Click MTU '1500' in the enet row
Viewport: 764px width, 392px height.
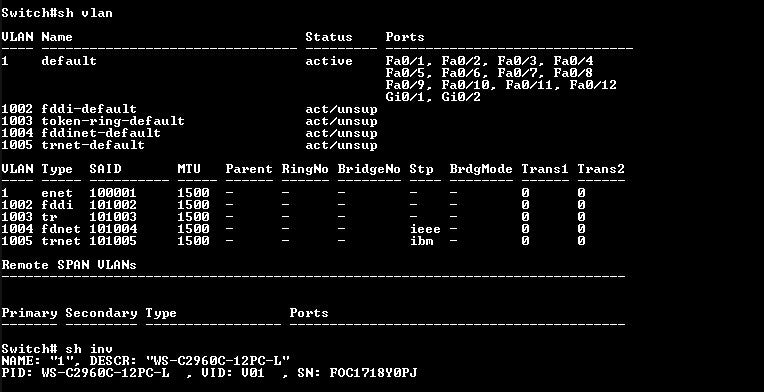click(193, 193)
